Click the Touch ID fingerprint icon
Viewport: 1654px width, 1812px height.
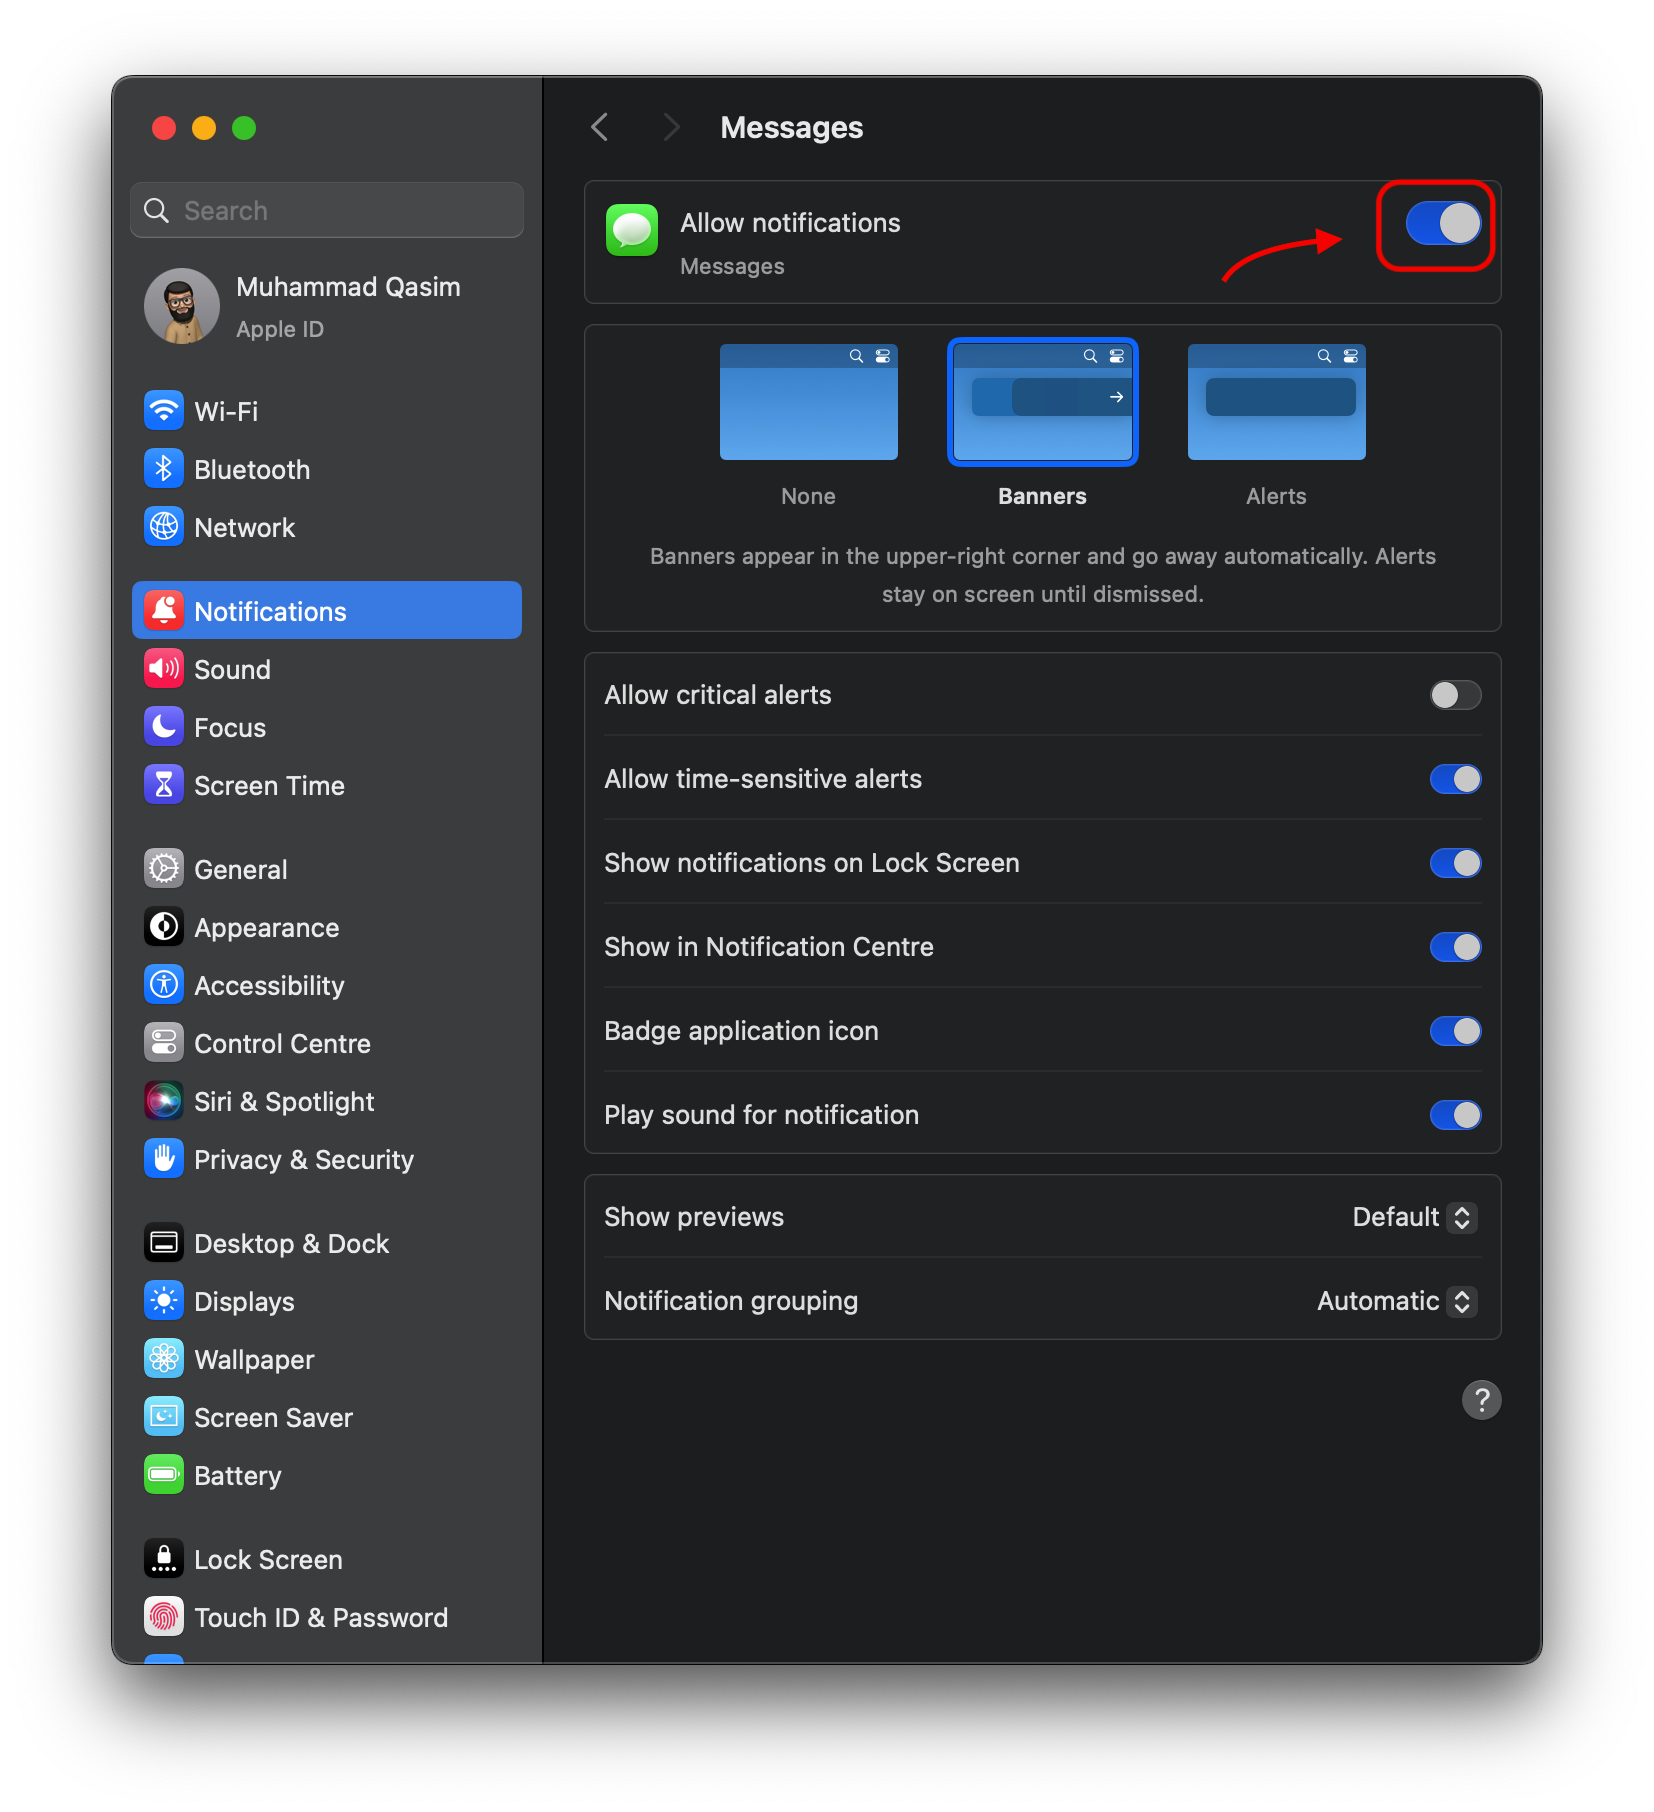(164, 1617)
